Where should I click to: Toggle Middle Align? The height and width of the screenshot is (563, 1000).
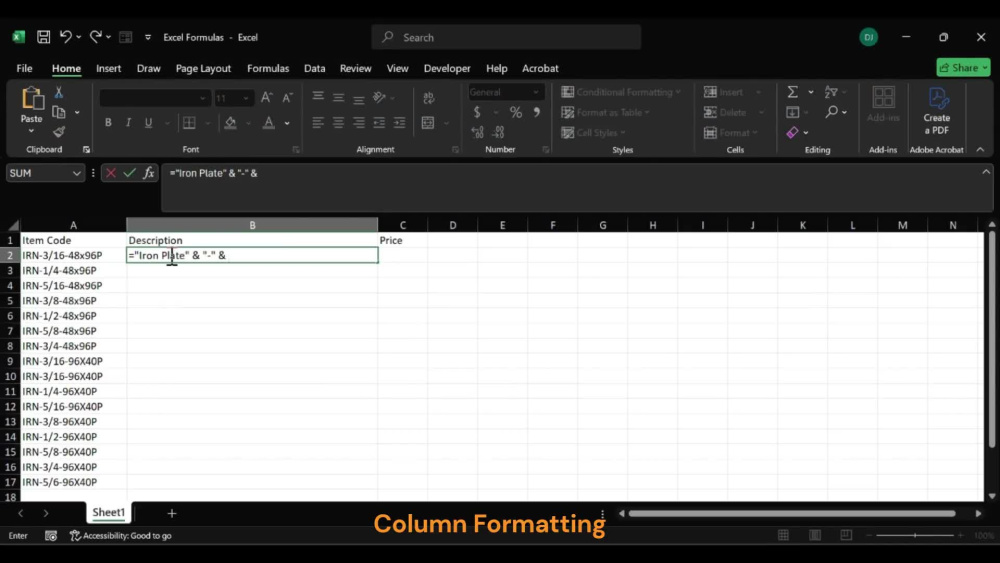point(338,97)
